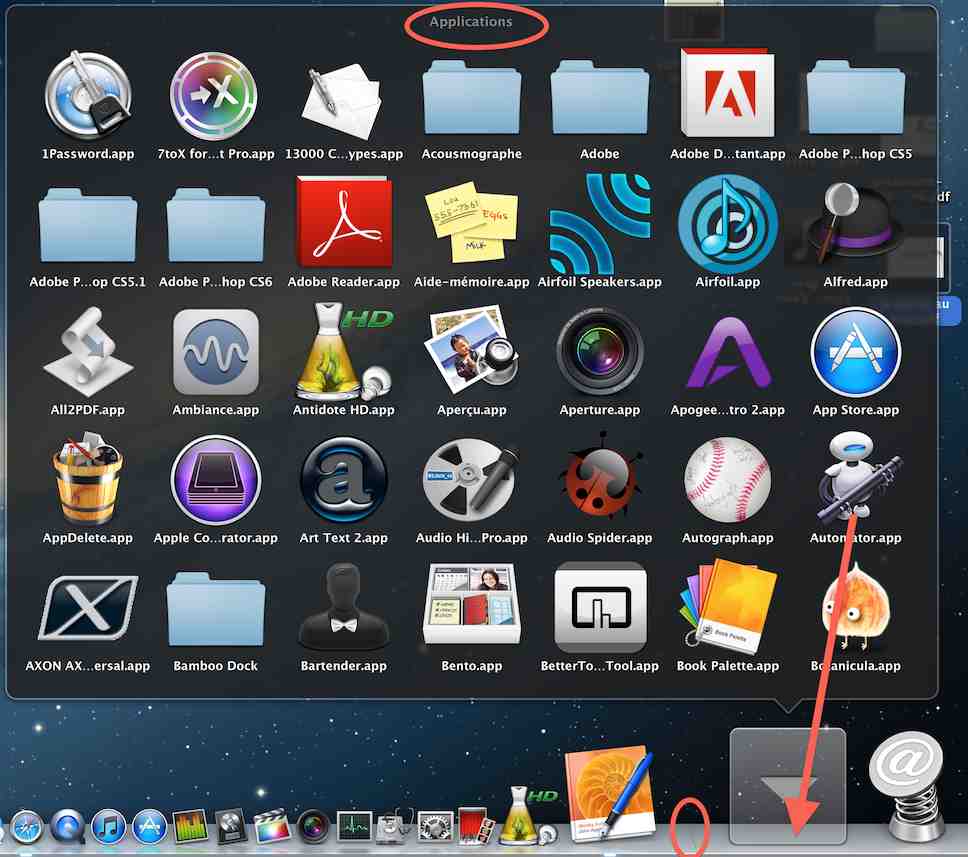Image resolution: width=968 pixels, height=857 pixels.
Task: Open the Adobe folder
Action: pos(599,97)
